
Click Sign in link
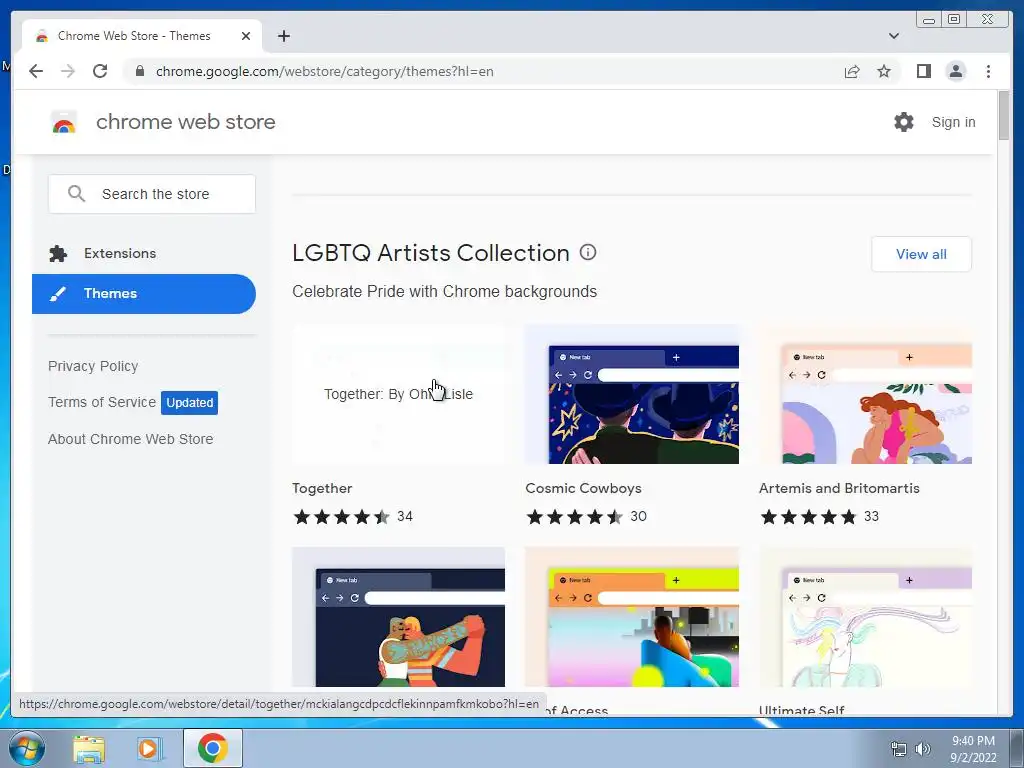coord(953,122)
